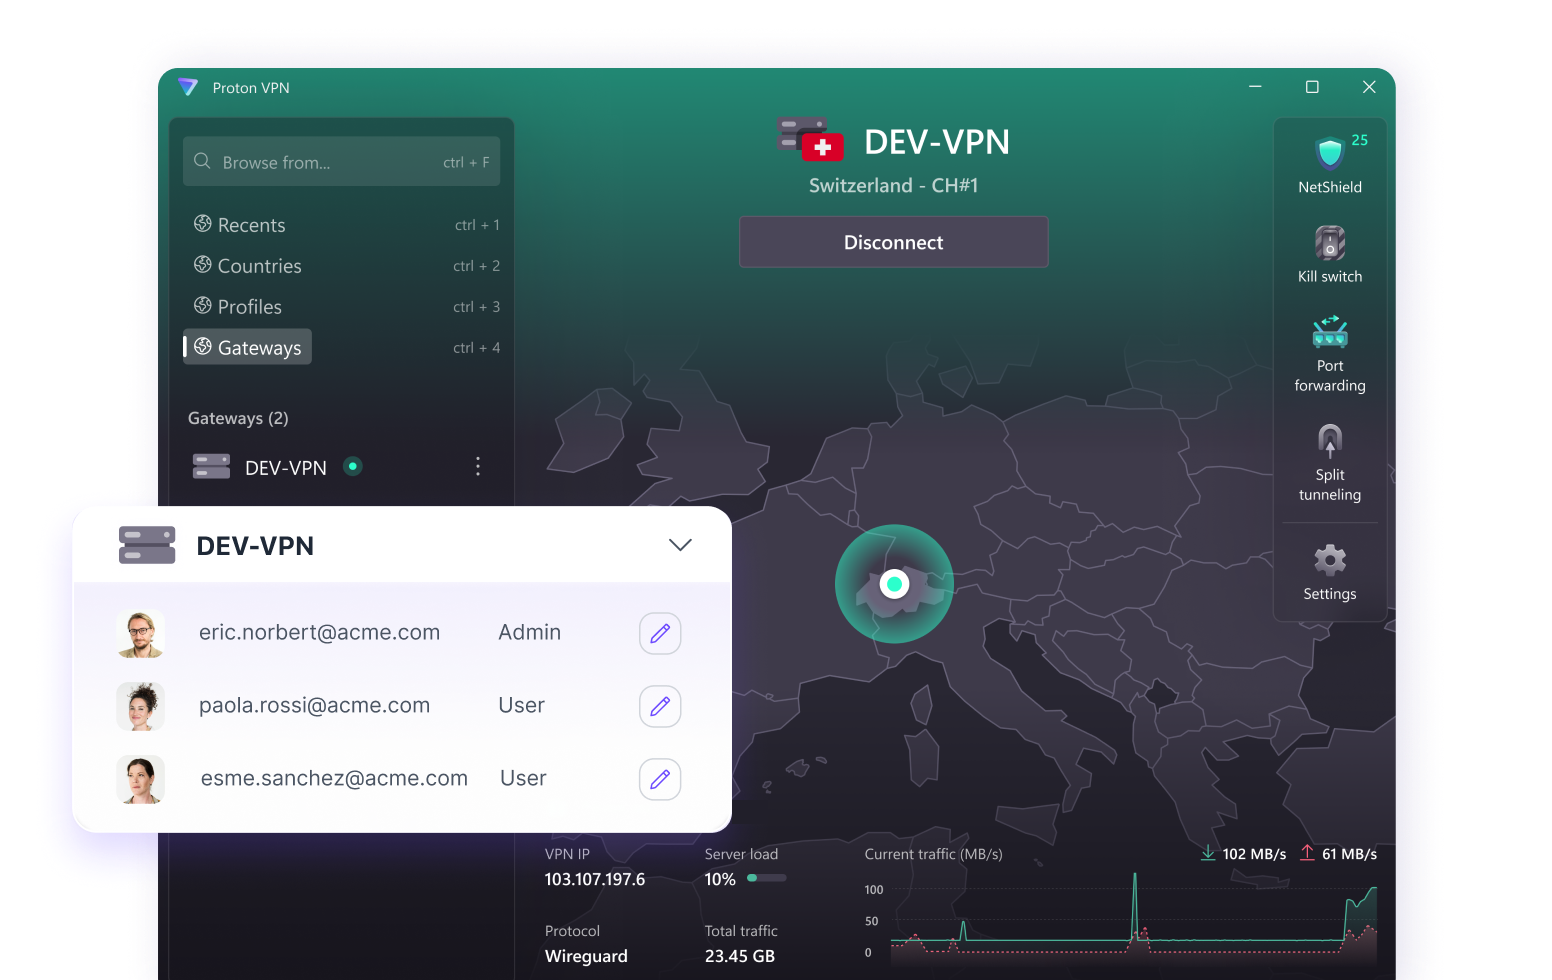Viewport: 1552px width, 980px height.
Task: Edit eric.norbert@acme.com user entry
Action: click(x=660, y=633)
